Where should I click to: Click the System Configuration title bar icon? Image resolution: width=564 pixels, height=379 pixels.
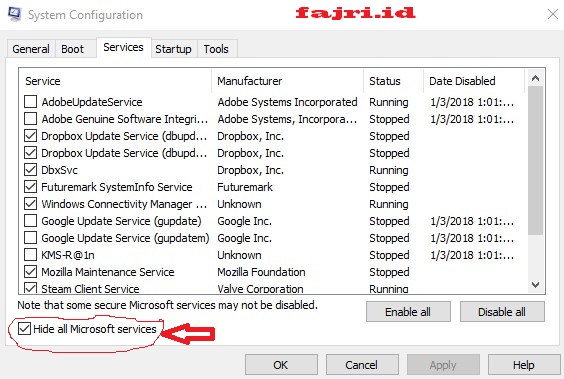pos(15,14)
